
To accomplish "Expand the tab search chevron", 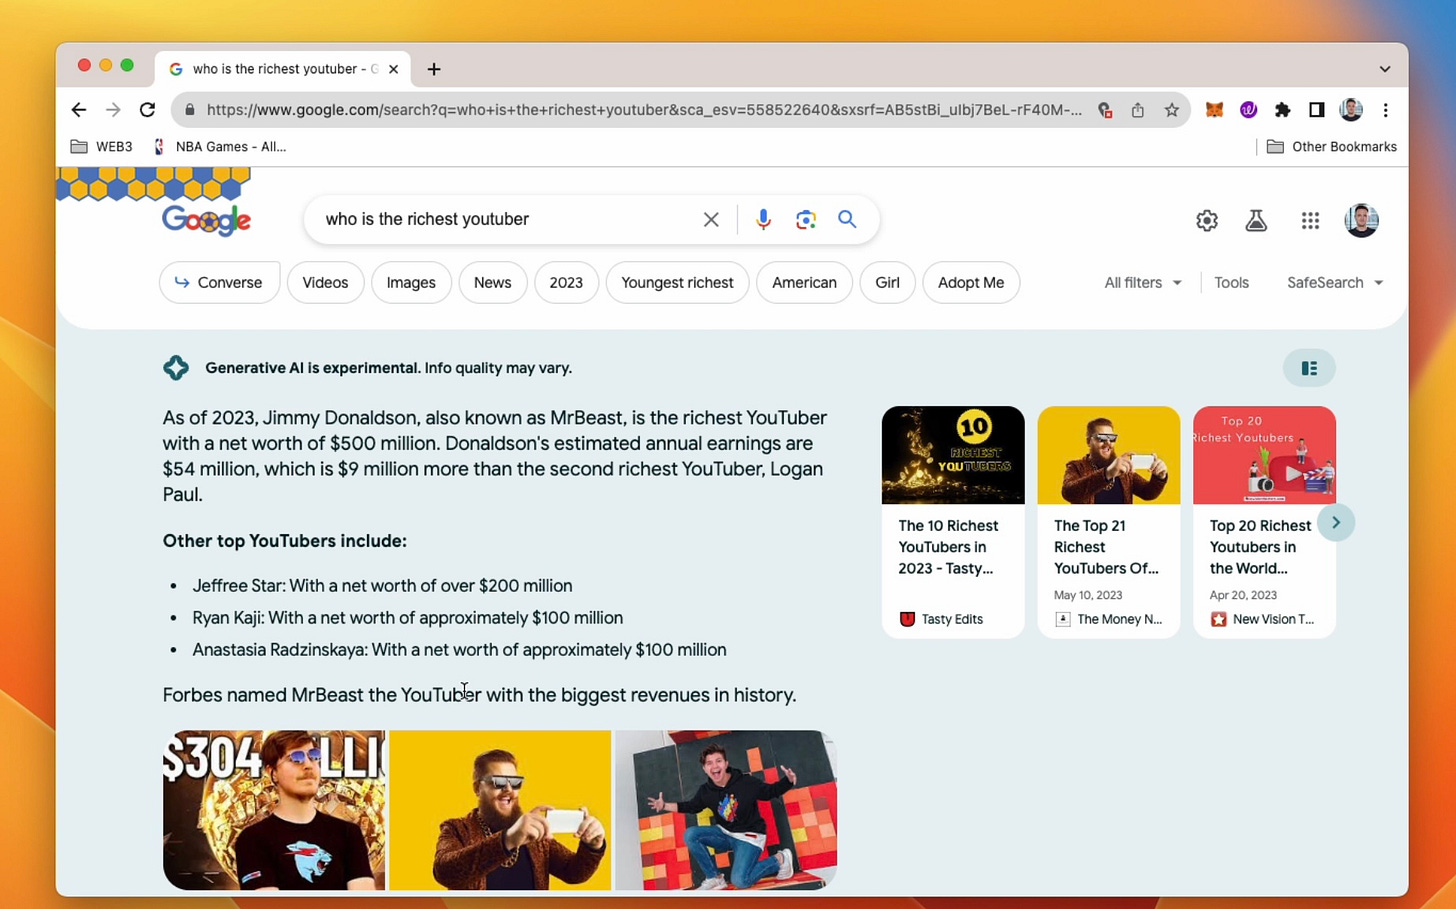I will [x=1385, y=69].
